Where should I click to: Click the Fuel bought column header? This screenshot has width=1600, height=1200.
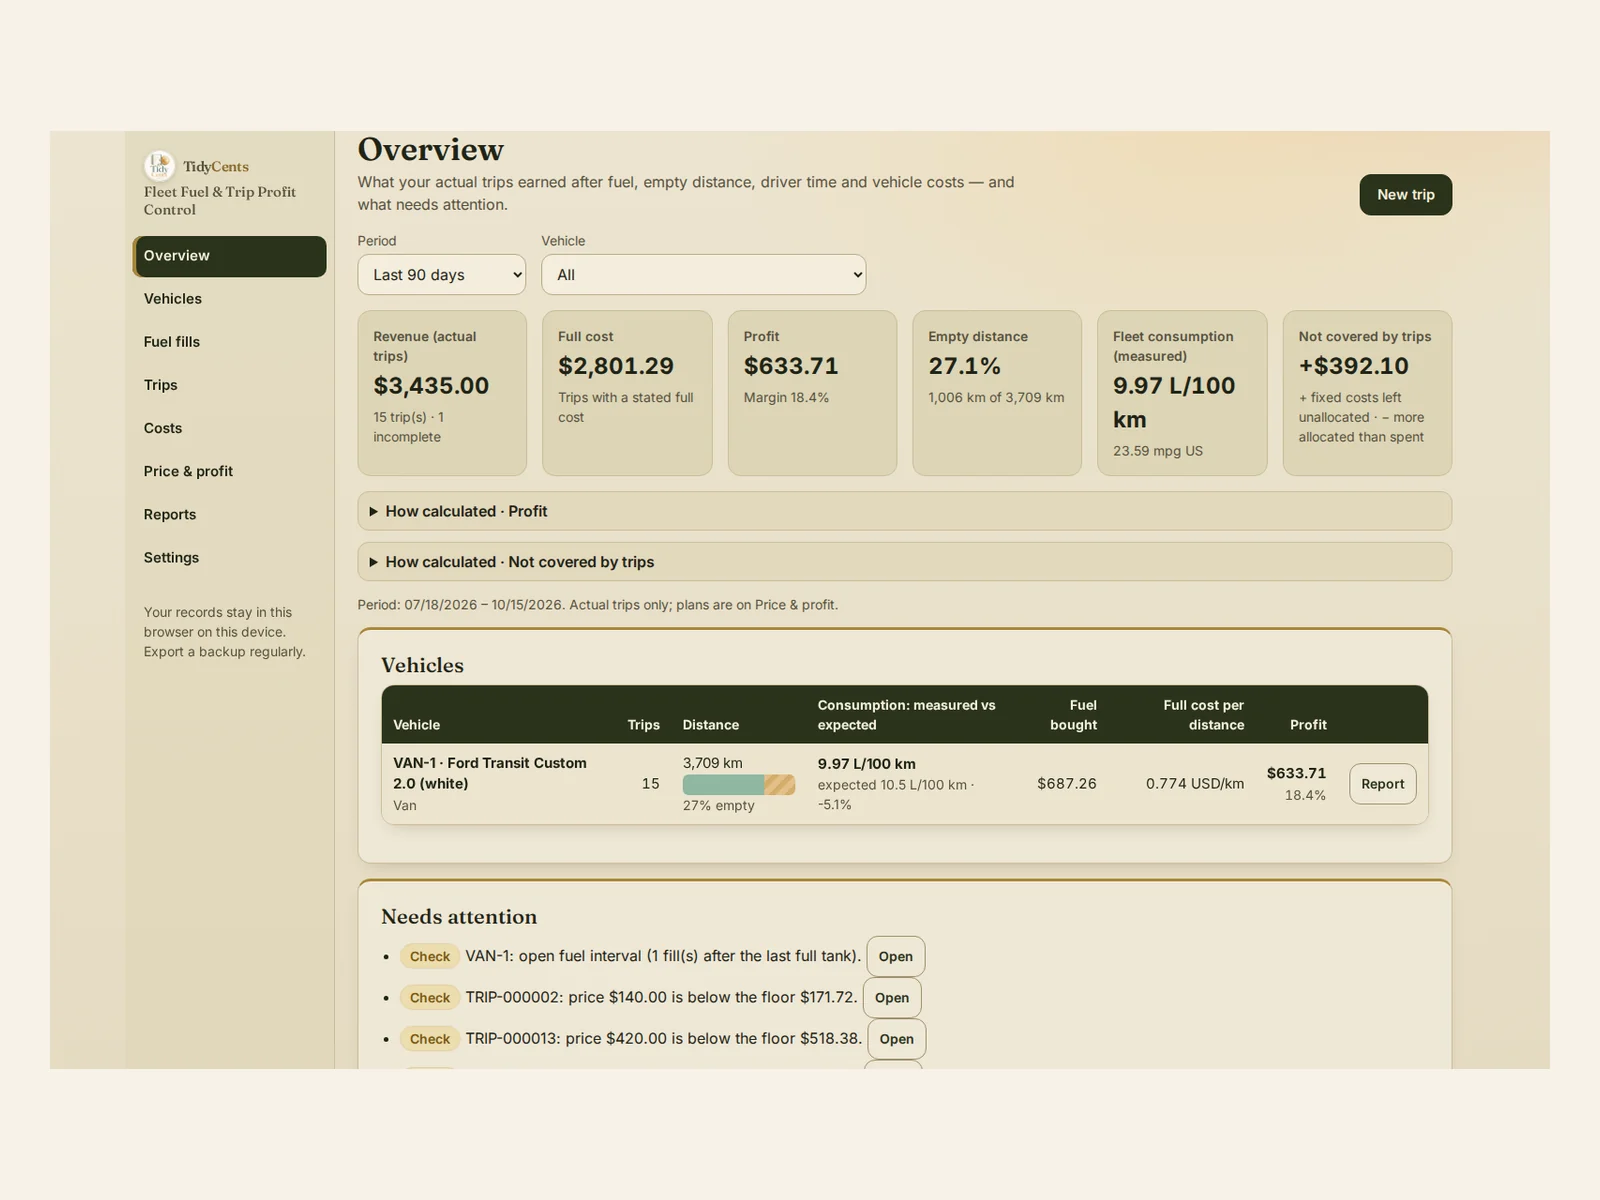tap(1074, 715)
